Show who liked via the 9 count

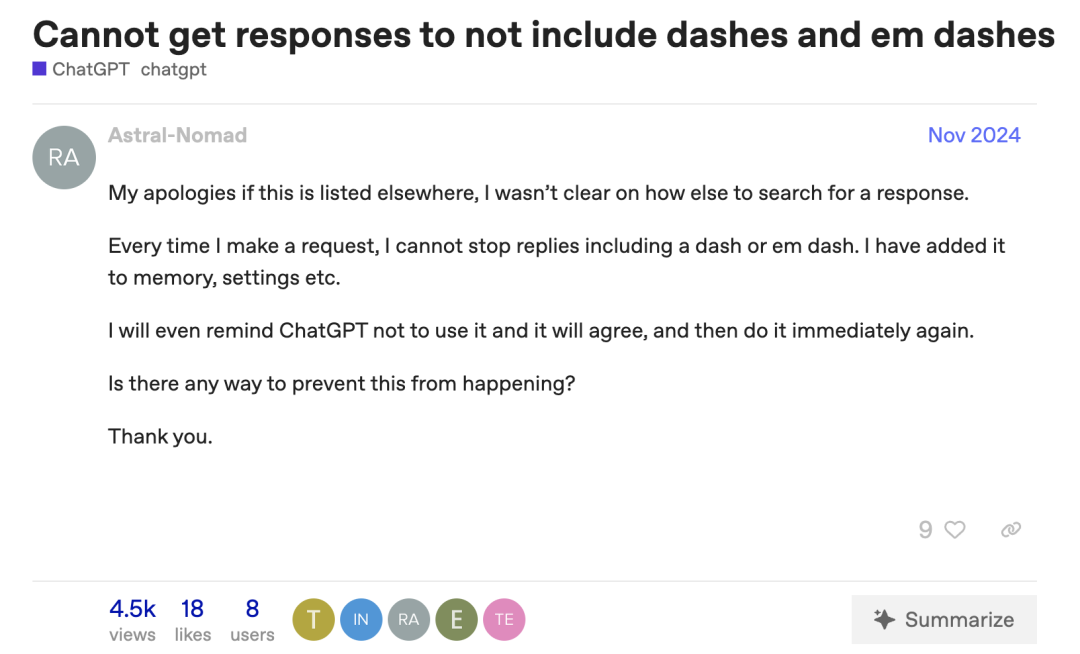click(x=926, y=530)
